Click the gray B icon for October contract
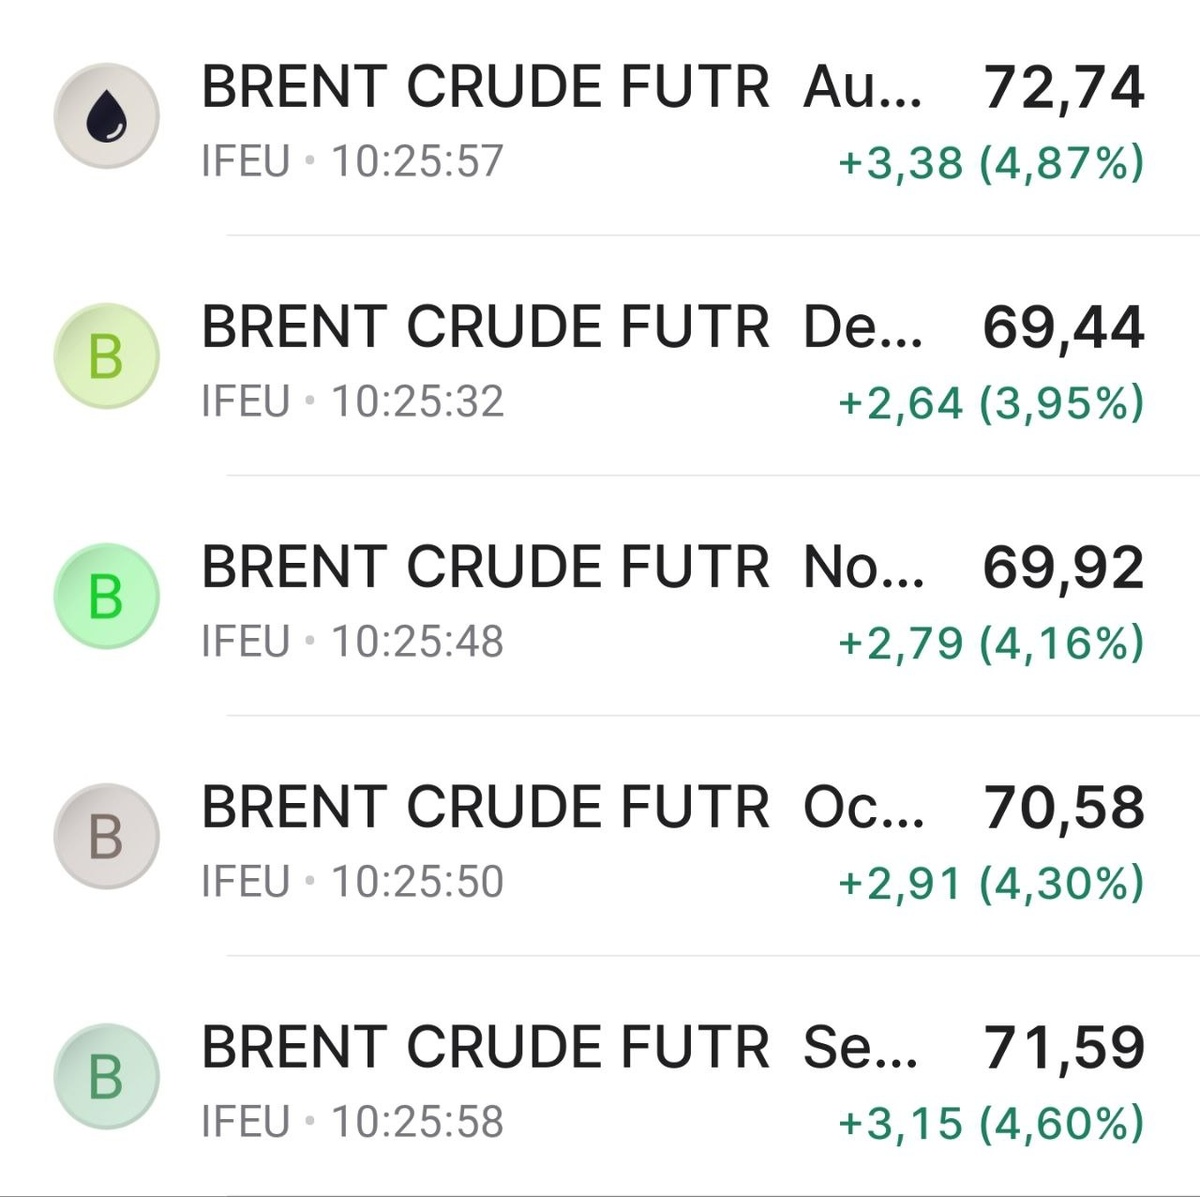Viewport: 1200px width, 1197px height. coord(106,837)
